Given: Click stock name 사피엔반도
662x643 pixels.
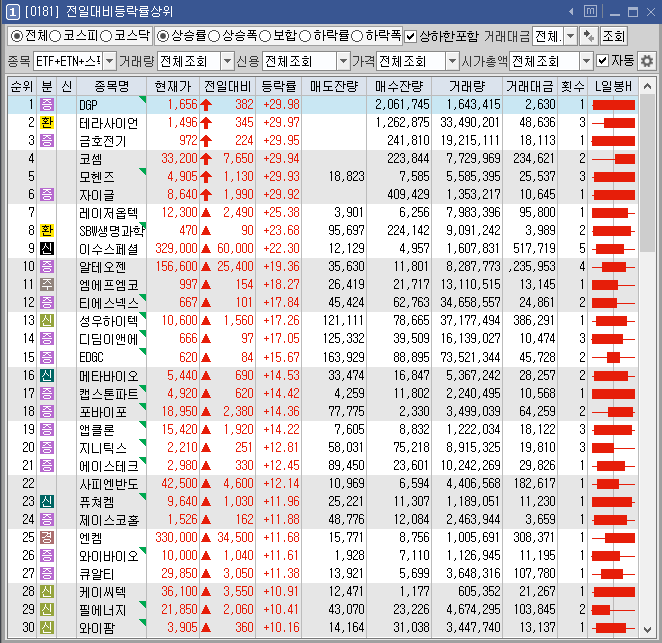Looking at the screenshot, I should pyautogui.click(x=109, y=483).
